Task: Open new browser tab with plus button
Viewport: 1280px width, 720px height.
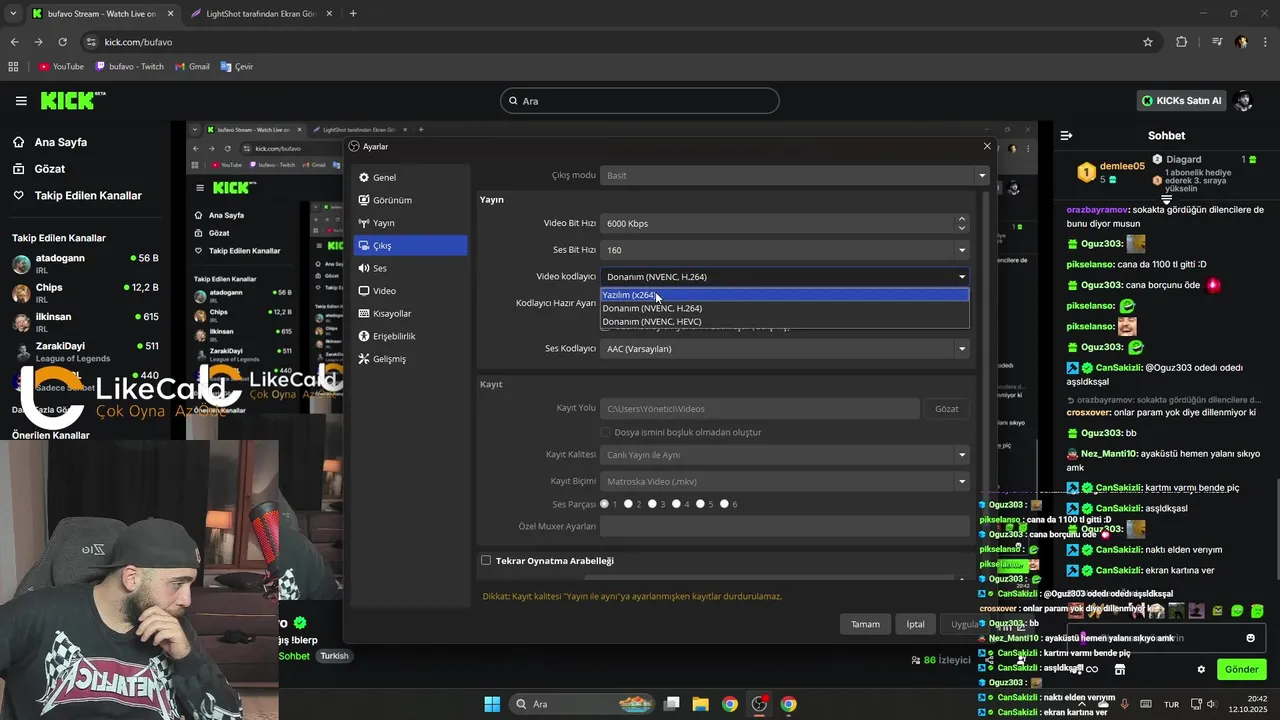Action: pos(353,14)
